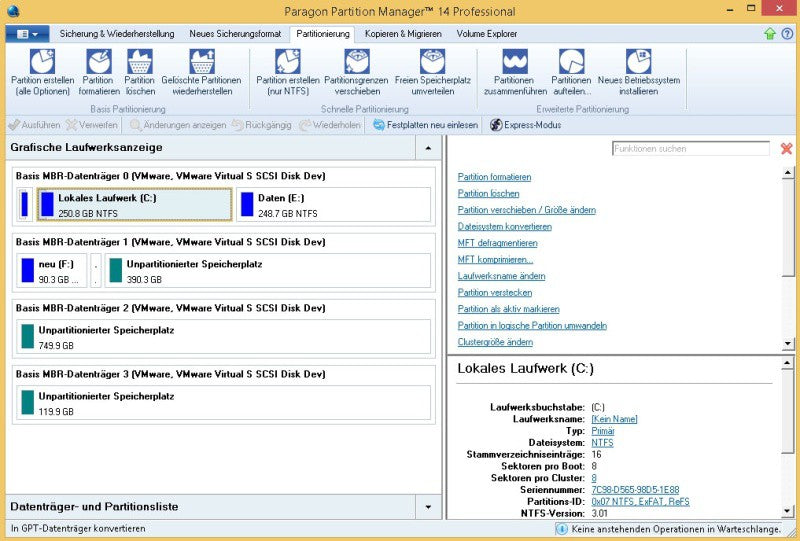The image size is (800, 541).
Task: Click Basis MBR-Datenträger 2 header
Action: coord(170,308)
